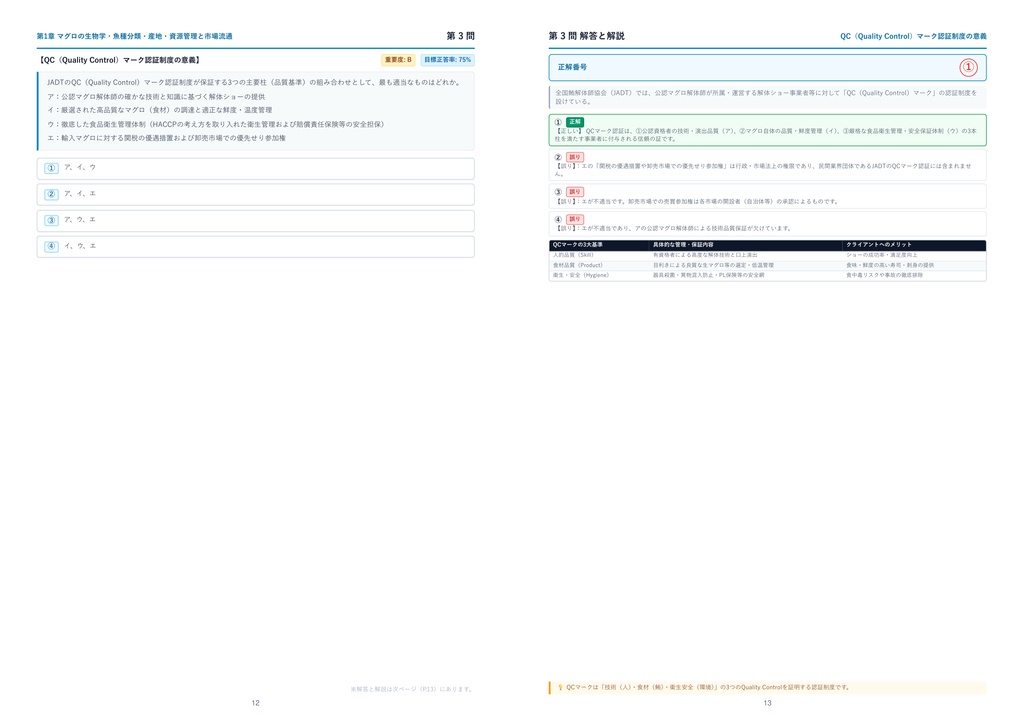1024x724 pixels.
Task: Select answer option ③ ア、ウ、エ
Action: coord(255,221)
